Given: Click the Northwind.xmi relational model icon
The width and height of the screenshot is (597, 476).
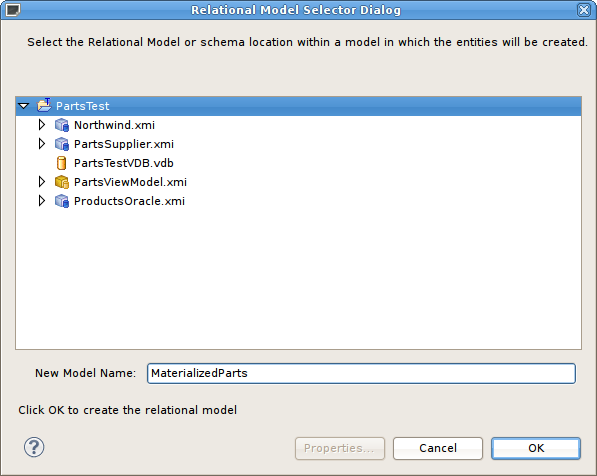Looking at the screenshot, I should coord(62,125).
